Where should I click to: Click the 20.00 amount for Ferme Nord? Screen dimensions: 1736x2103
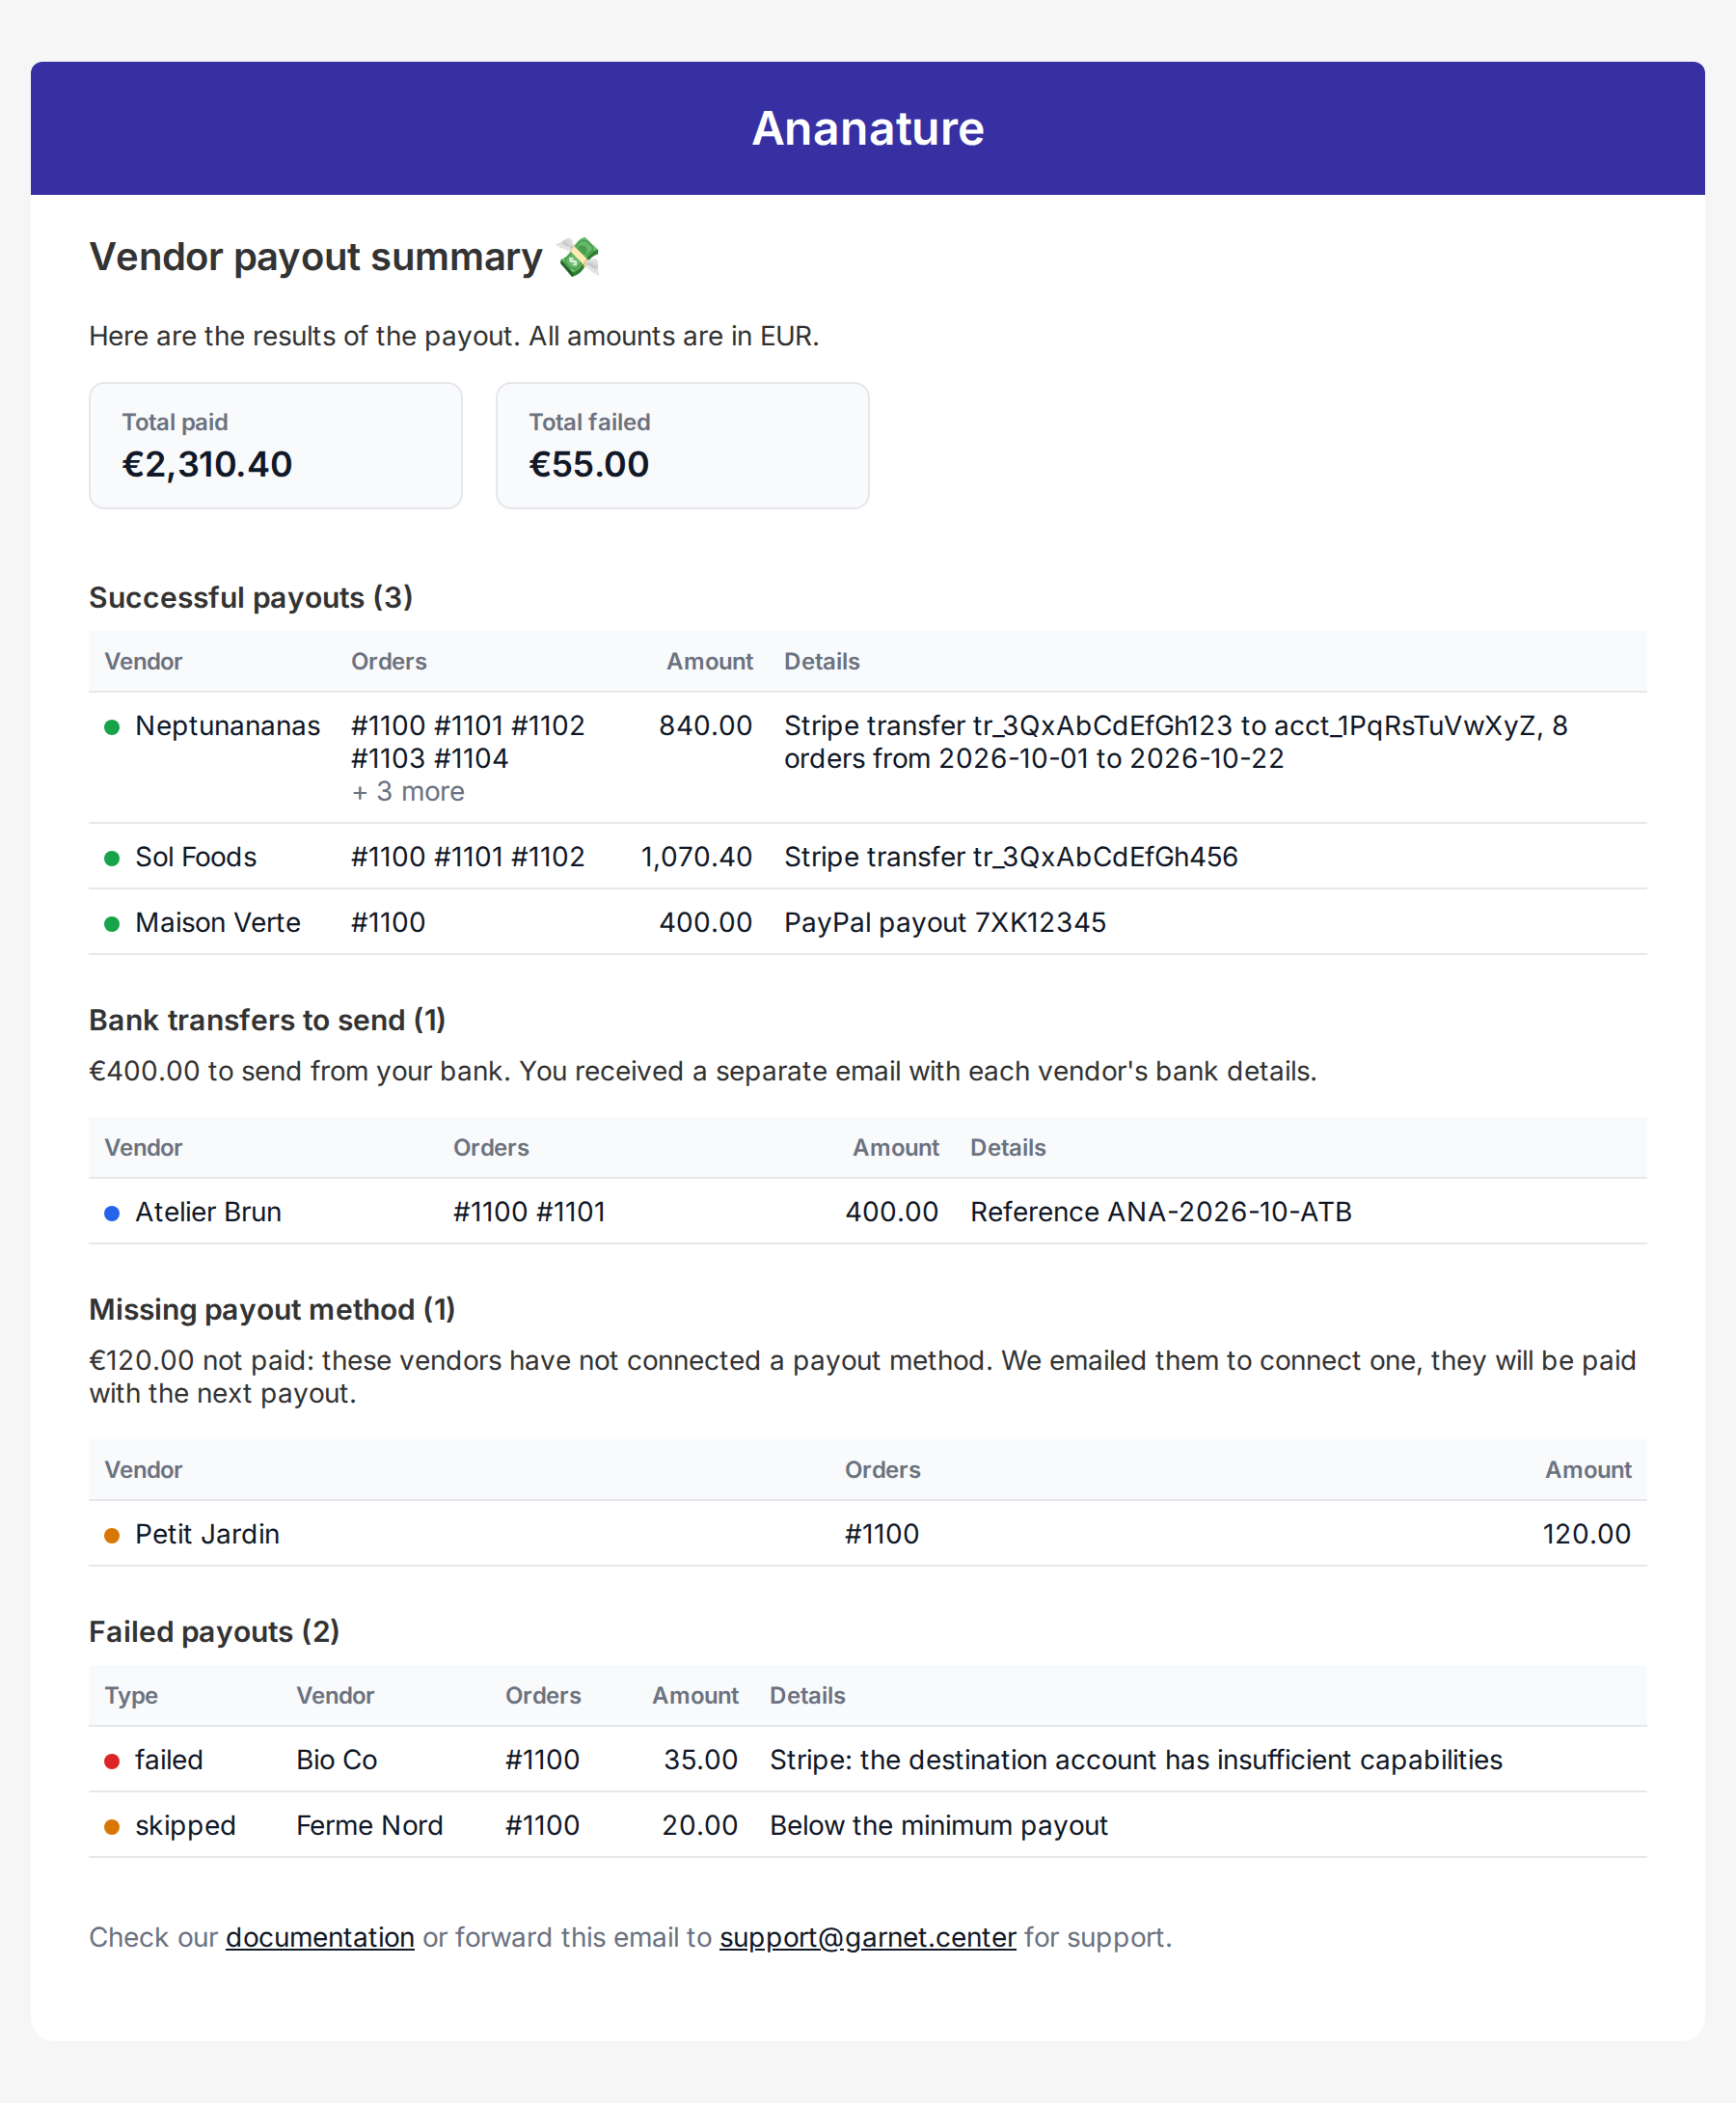pos(700,1825)
